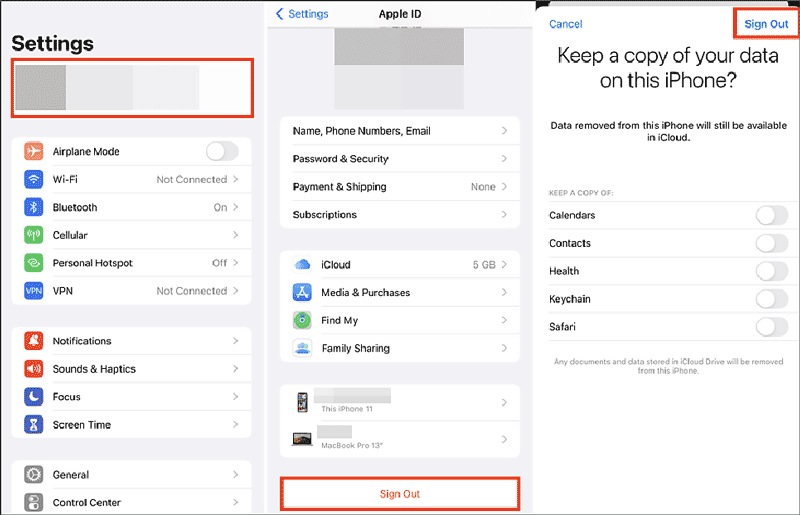Open the Personal Hotspot row label
Image resolution: width=800 pixels, height=515 pixels.
pyautogui.click(x=92, y=263)
